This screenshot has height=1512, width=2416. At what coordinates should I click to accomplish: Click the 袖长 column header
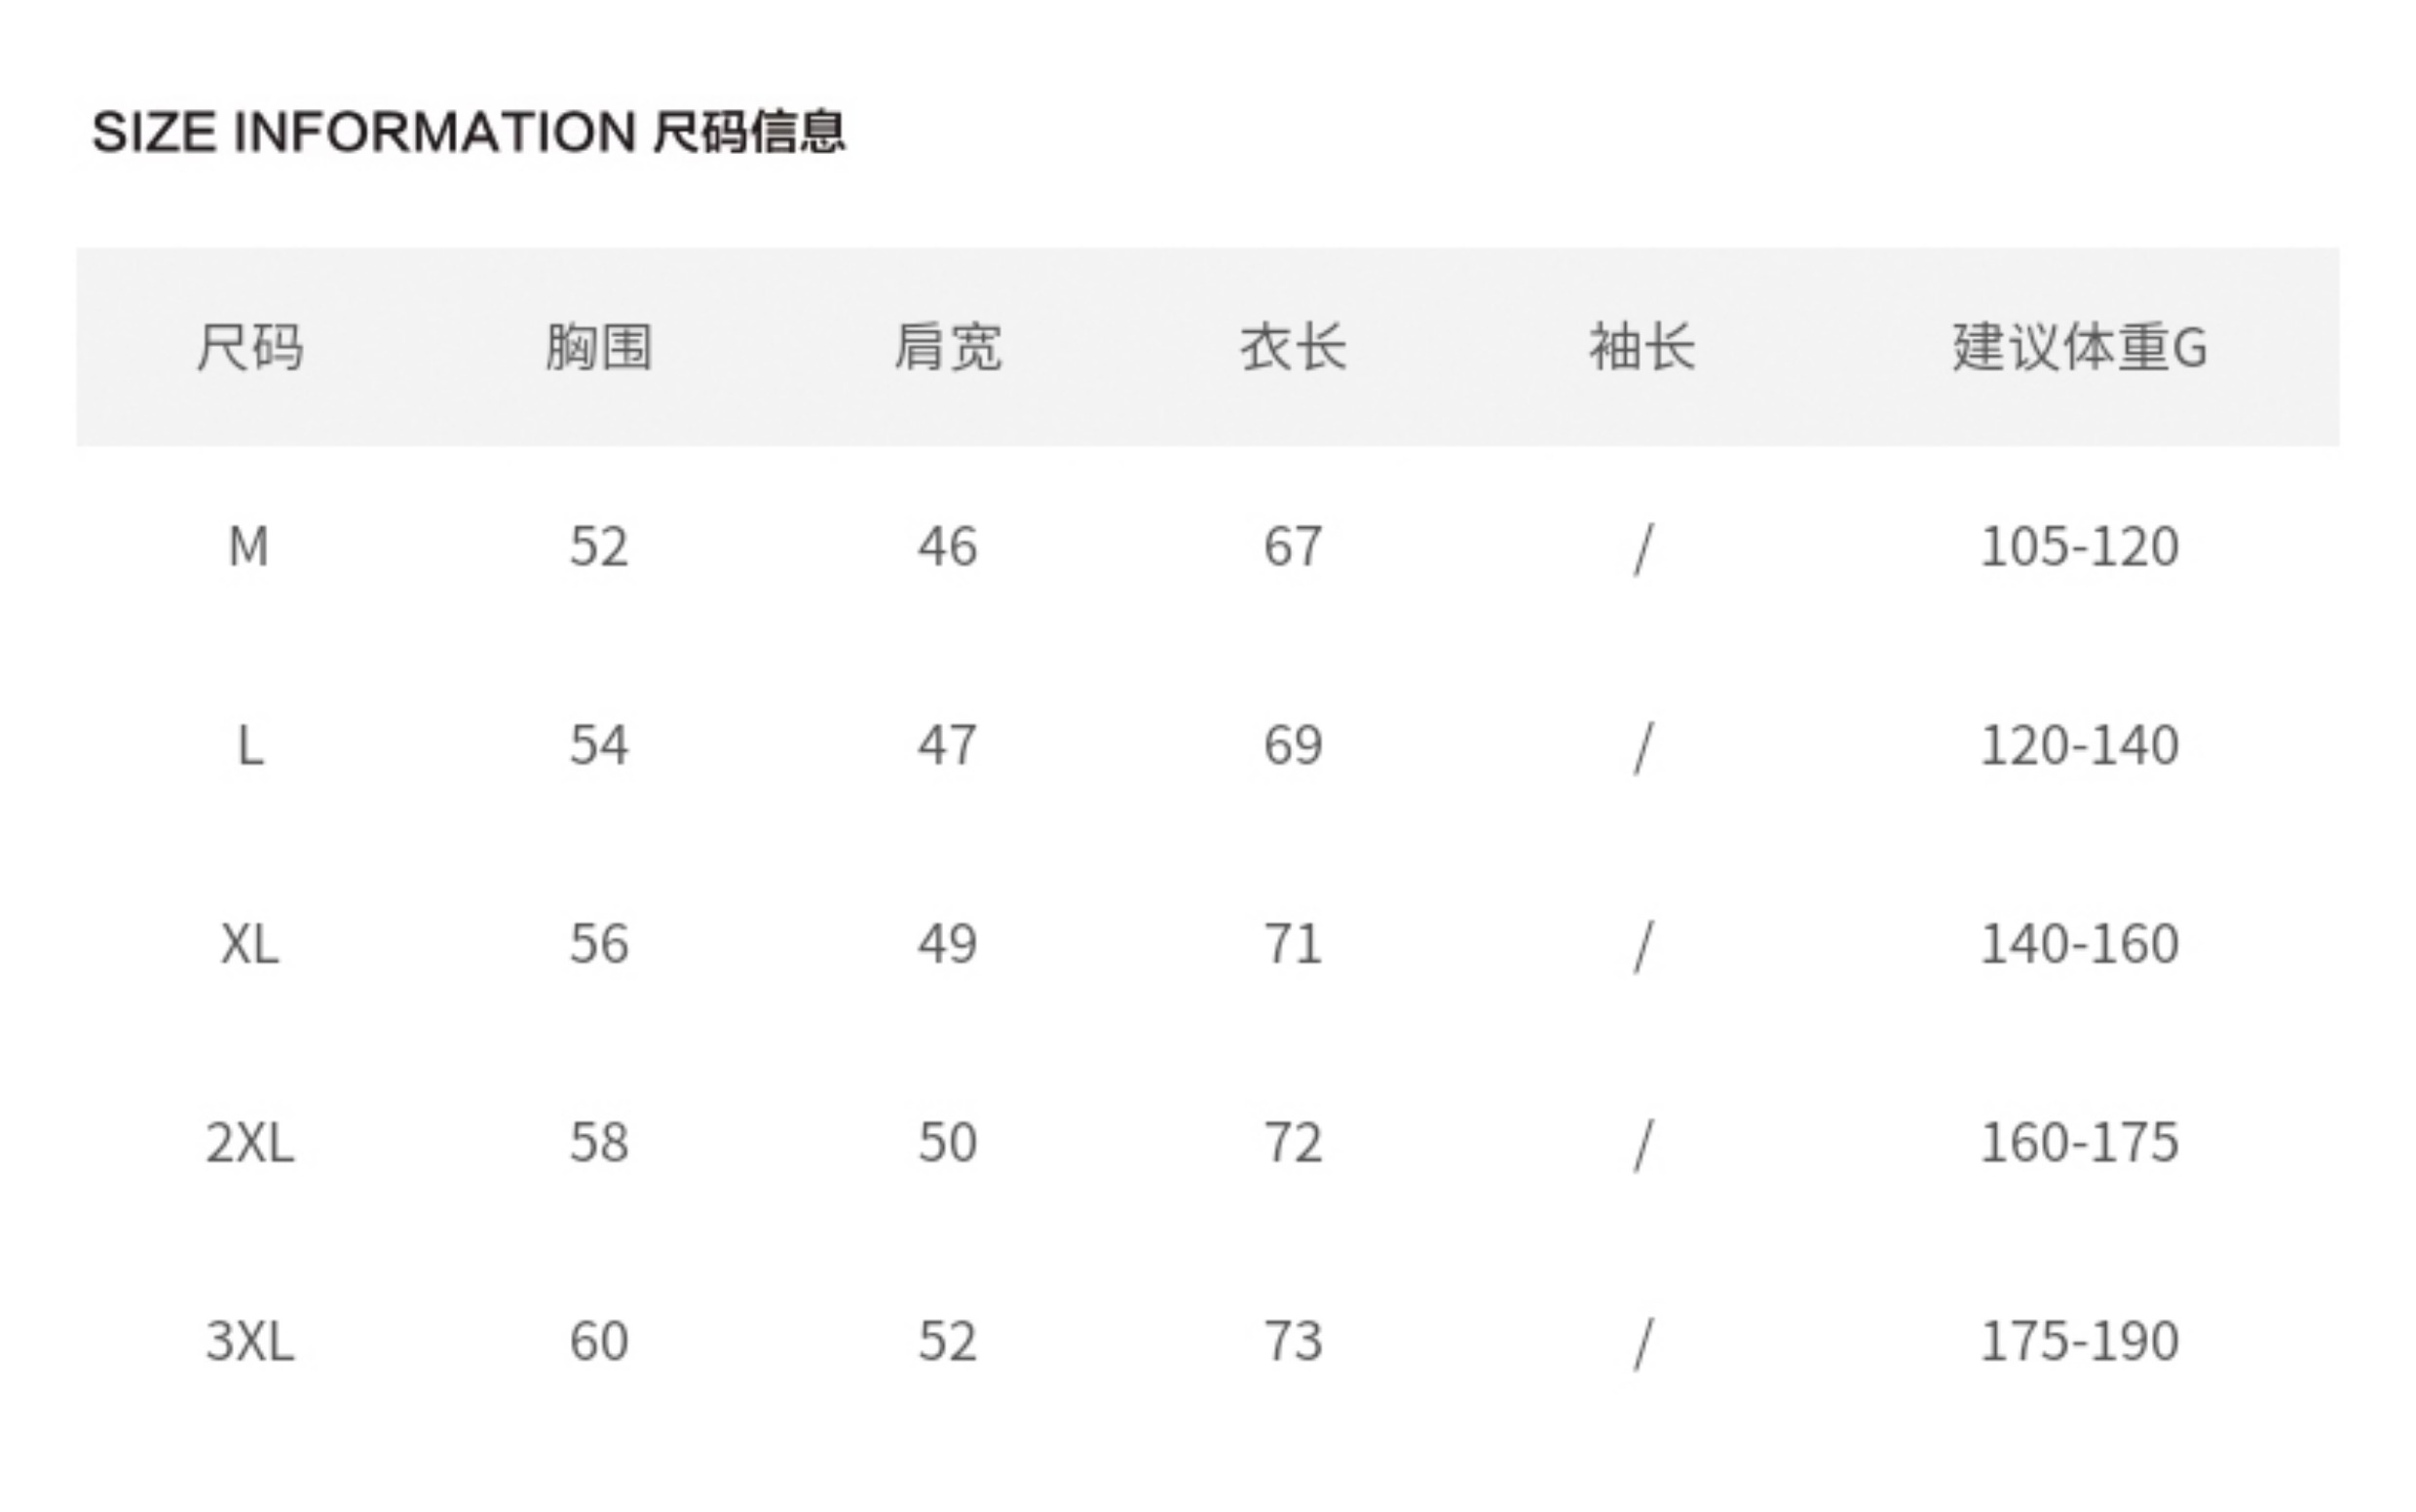tap(1642, 347)
